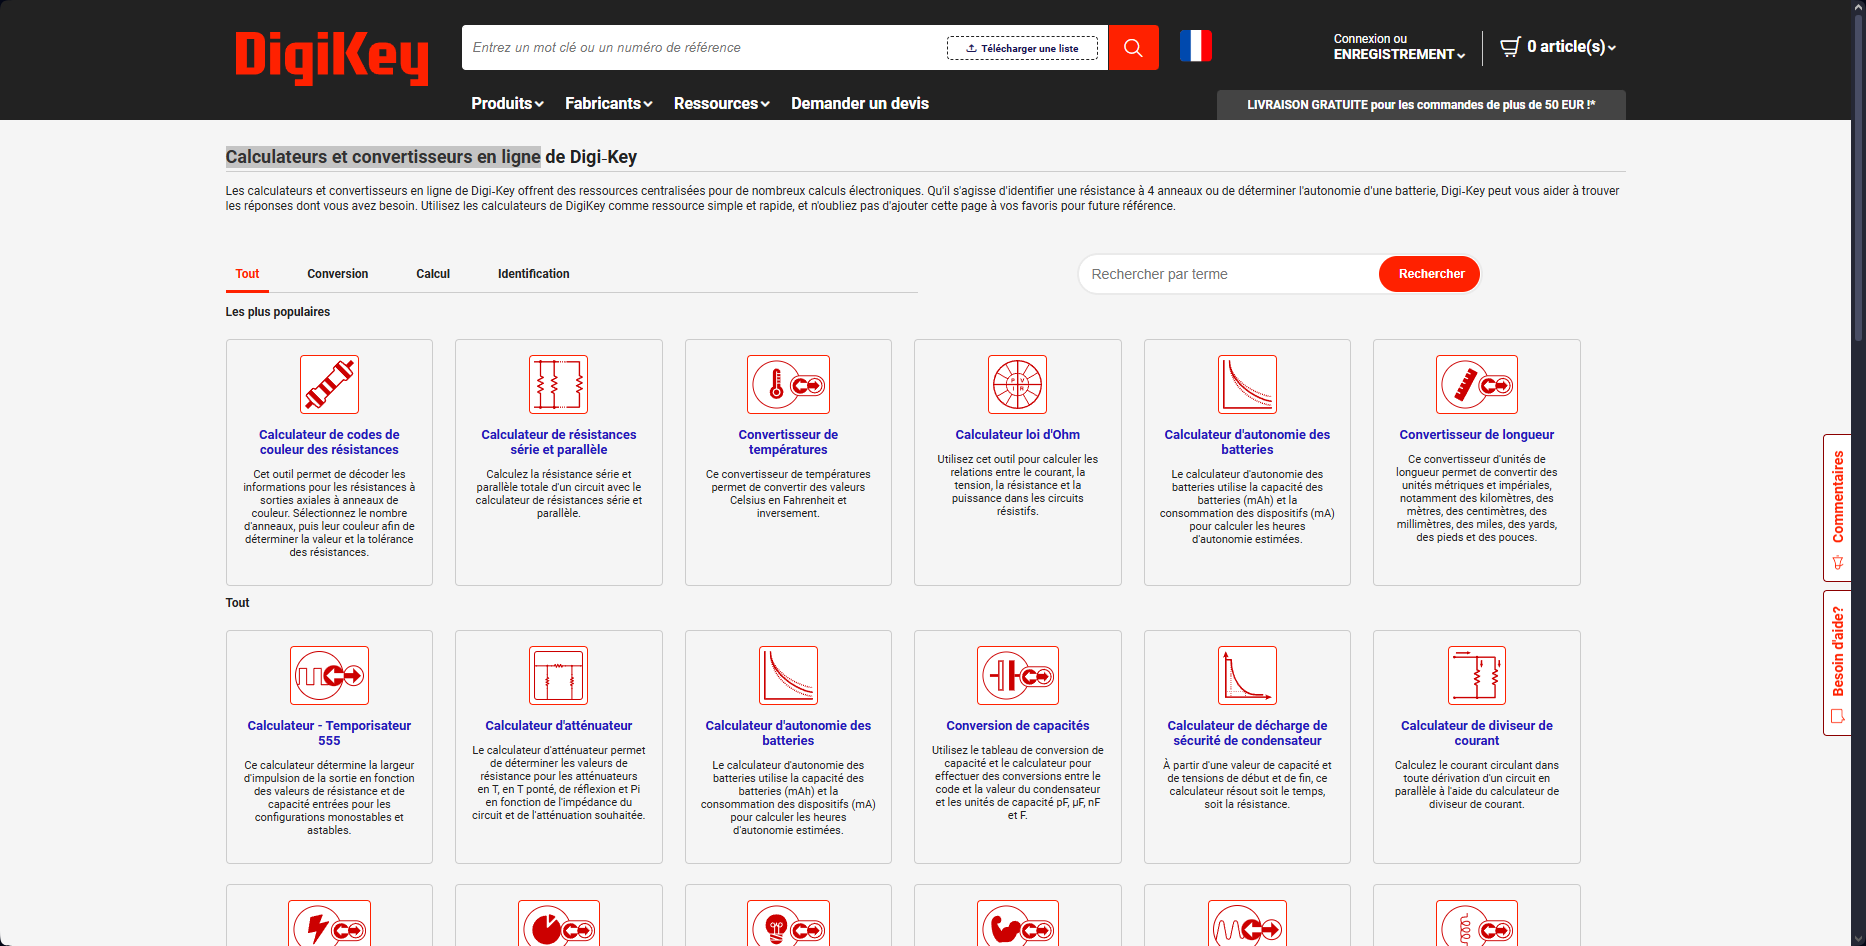The image size is (1866, 946).
Task: Open length converter ruler icon
Action: [x=1476, y=384]
